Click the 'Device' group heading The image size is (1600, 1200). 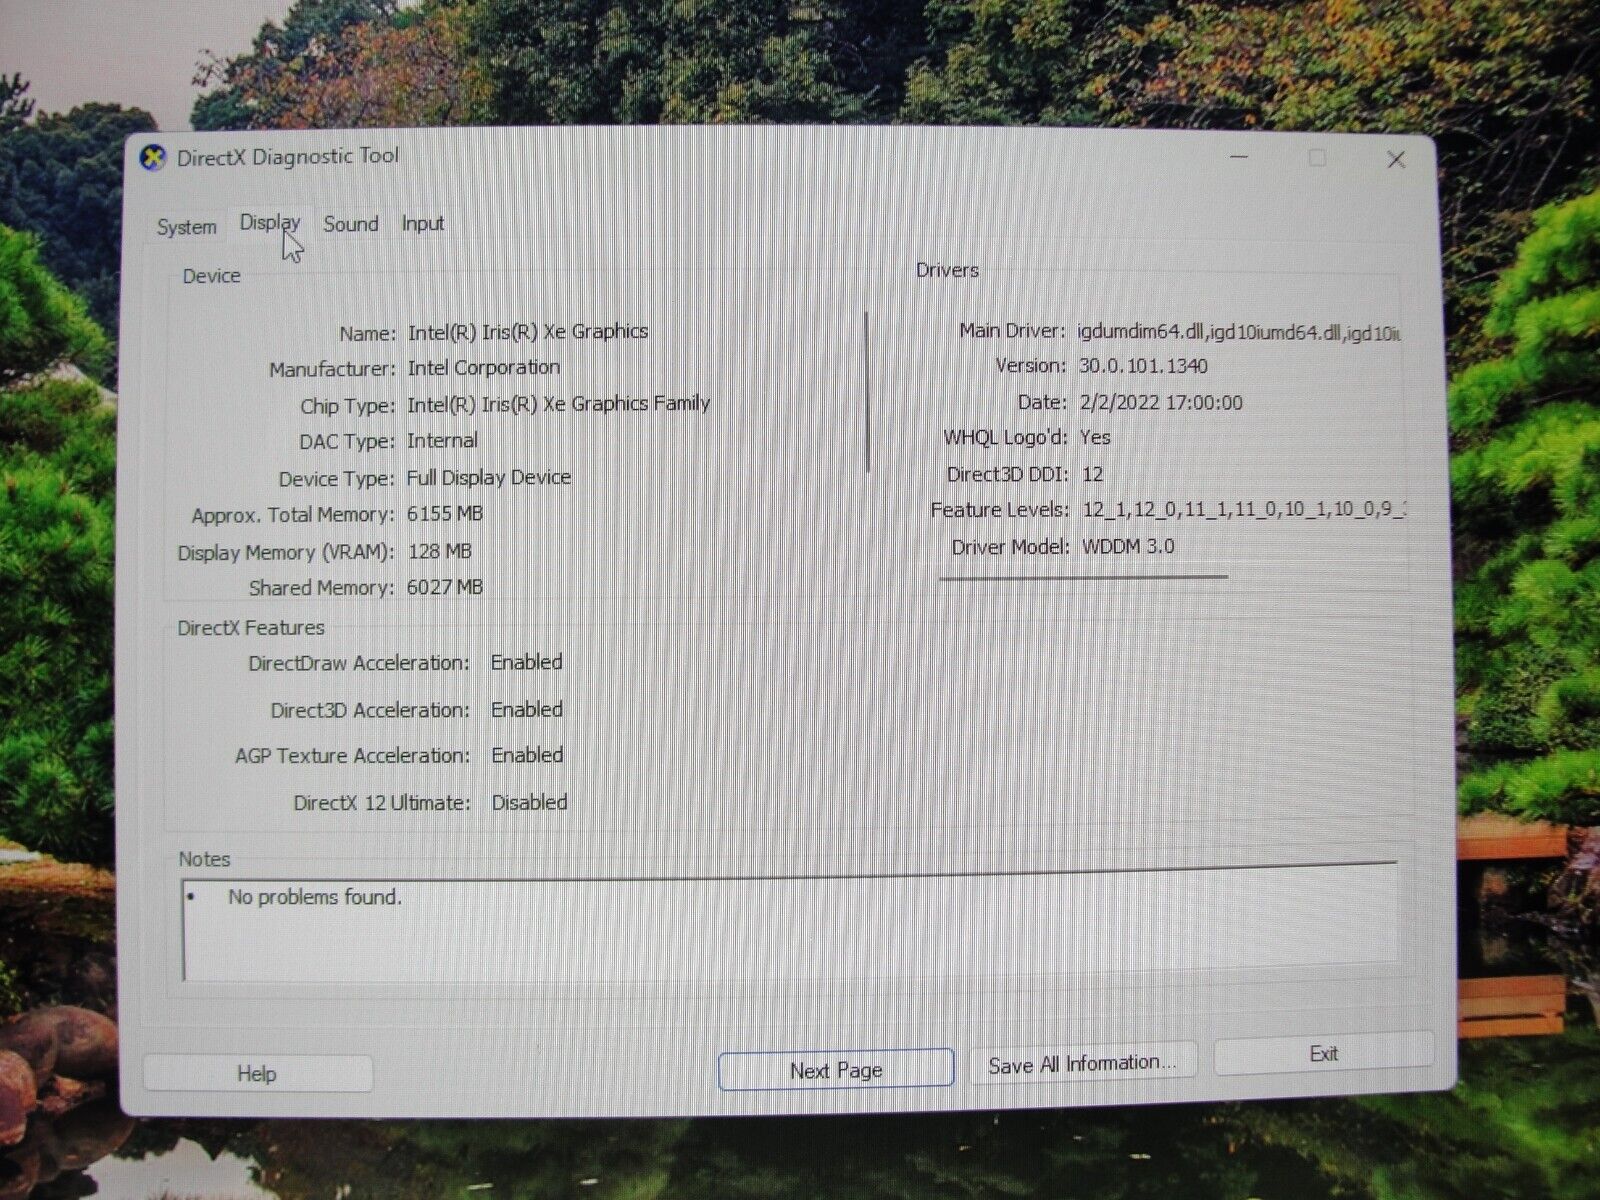tap(211, 276)
